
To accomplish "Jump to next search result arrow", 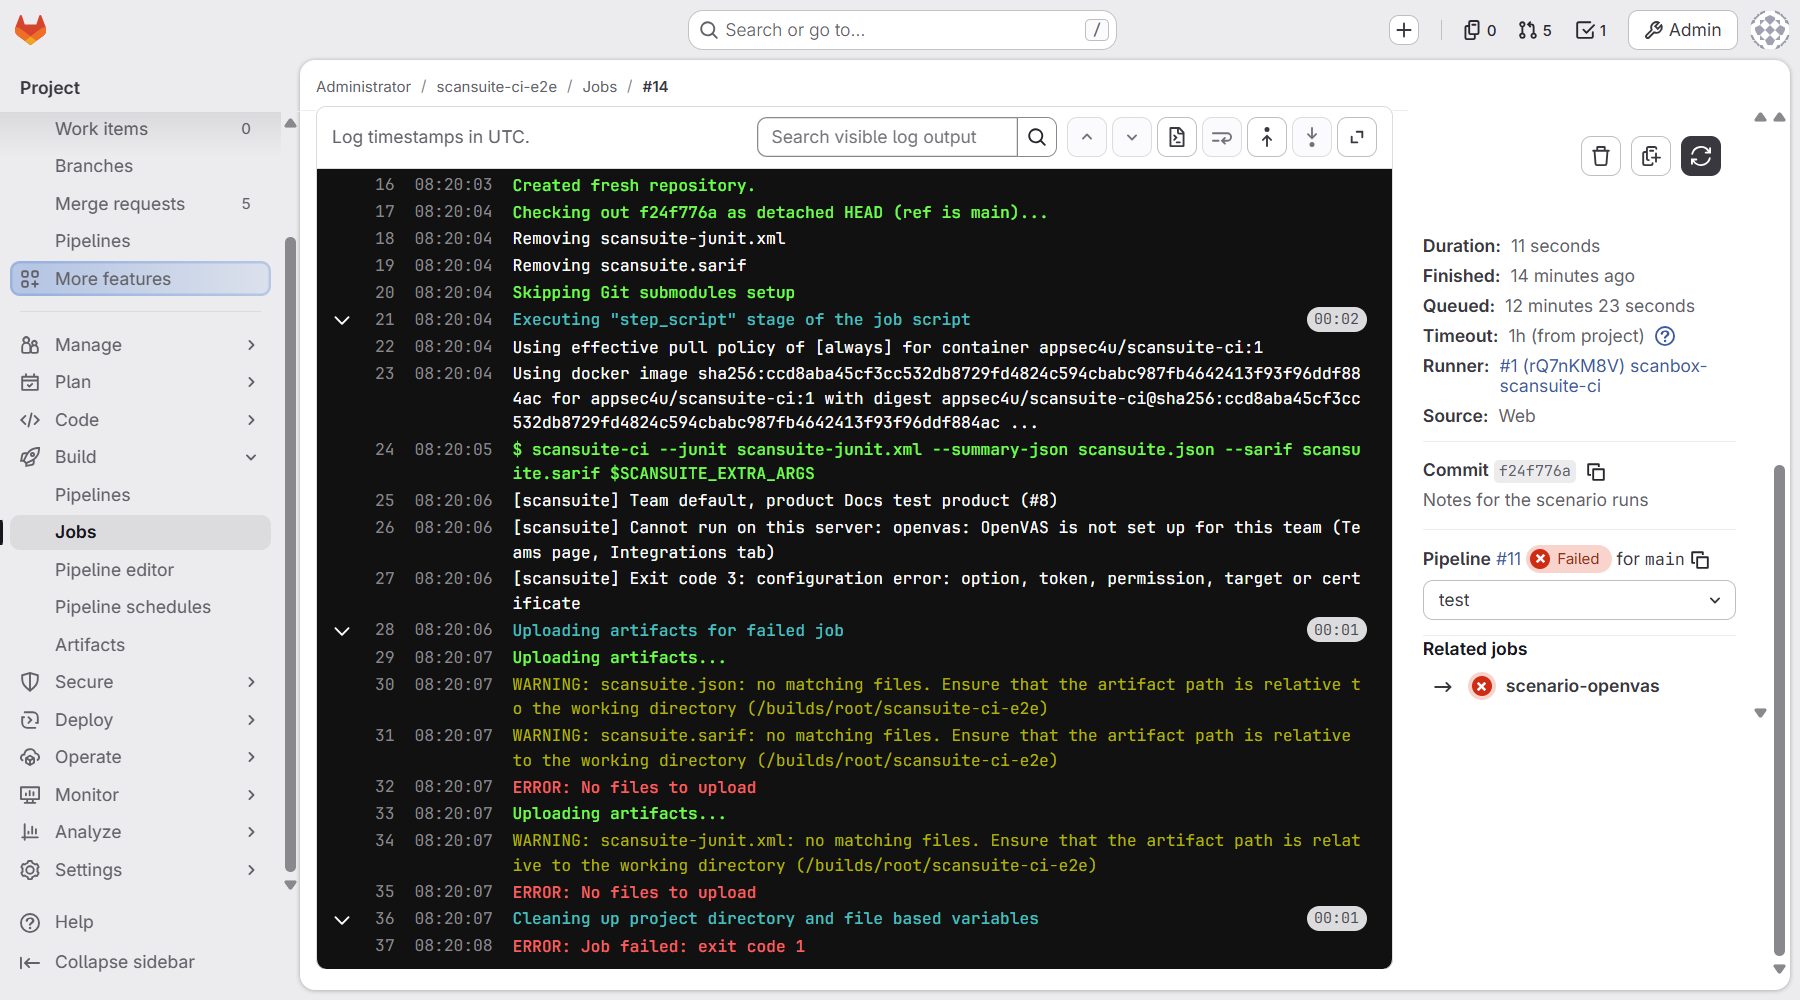I will 1132,137.
